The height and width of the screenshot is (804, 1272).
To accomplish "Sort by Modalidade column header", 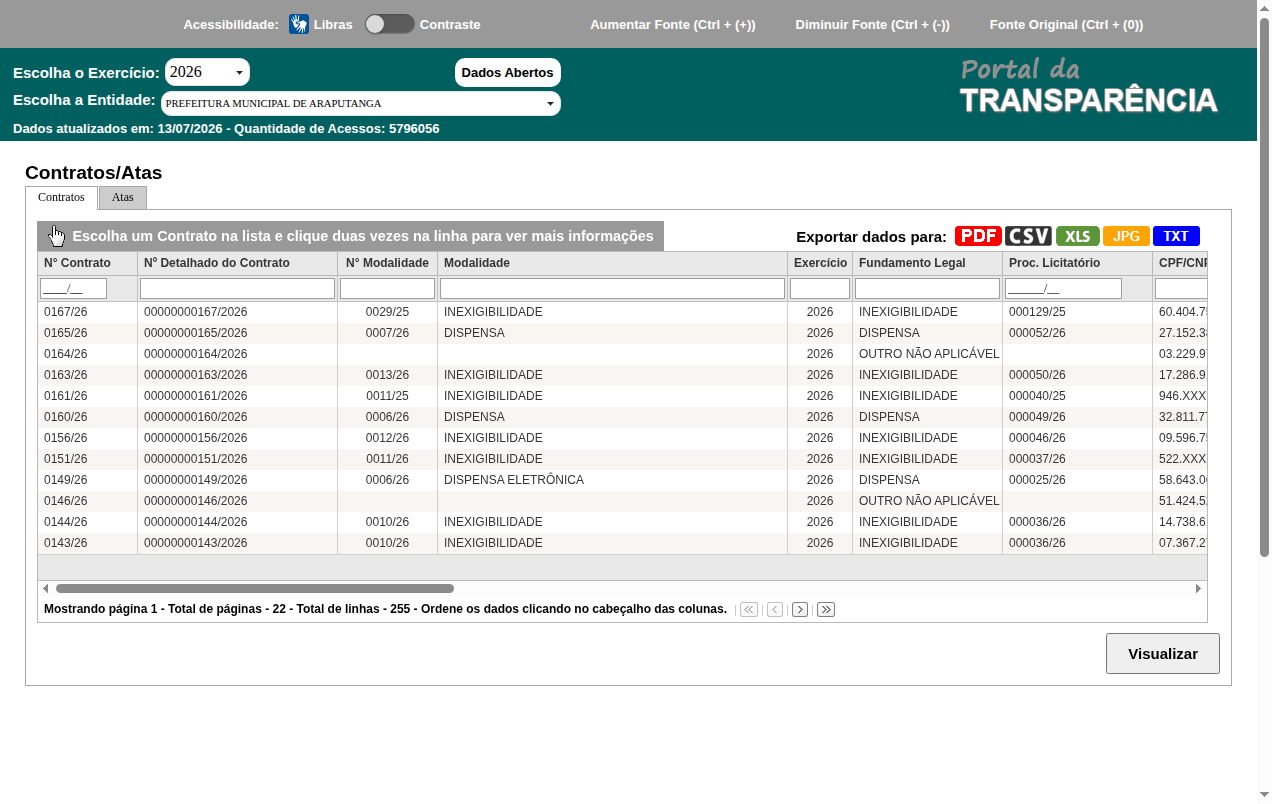I will (x=613, y=263).
